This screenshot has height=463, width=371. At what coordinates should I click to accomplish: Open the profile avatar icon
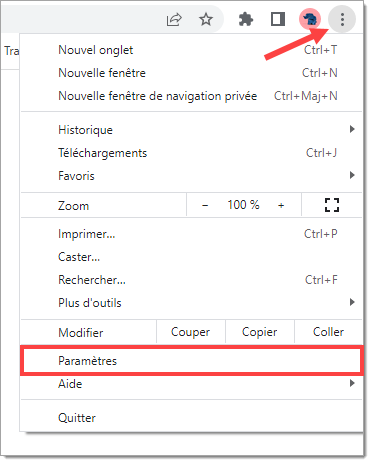click(310, 19)
